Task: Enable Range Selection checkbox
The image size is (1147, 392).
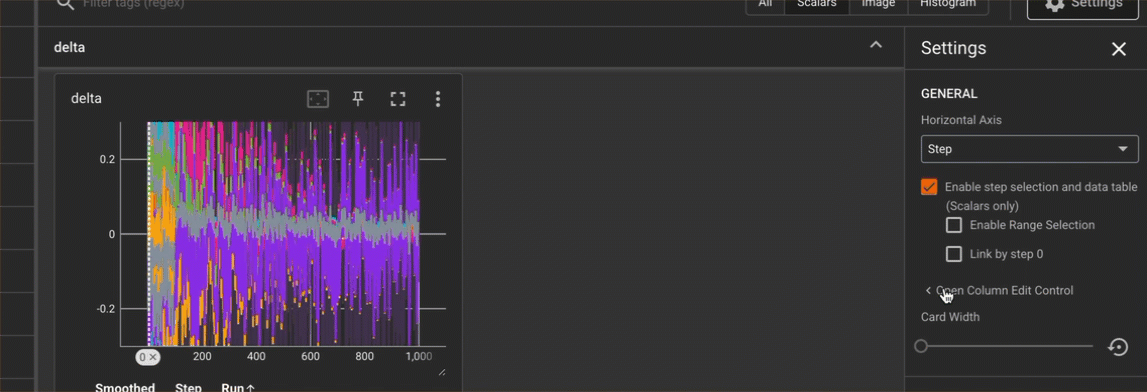Action: 954,225
